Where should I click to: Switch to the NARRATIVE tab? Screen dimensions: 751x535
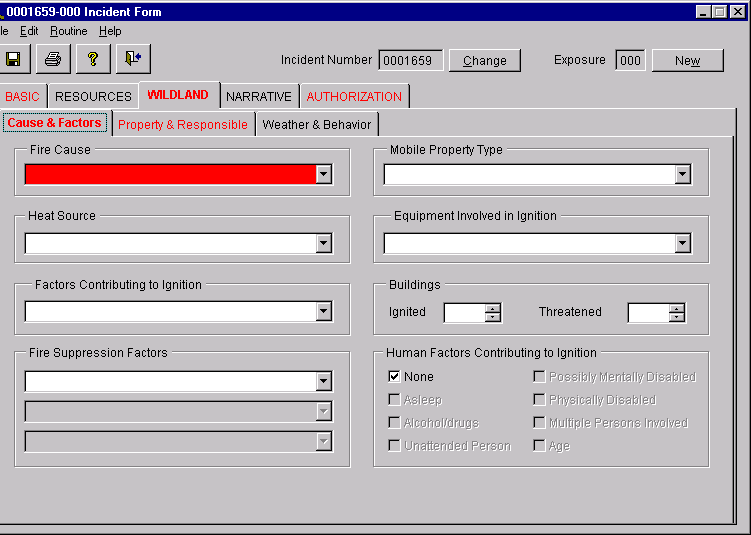(258, 97)
